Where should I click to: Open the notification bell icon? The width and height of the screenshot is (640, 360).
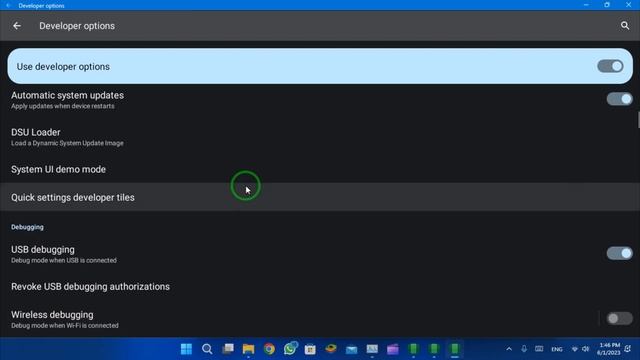tap(628, 349)
